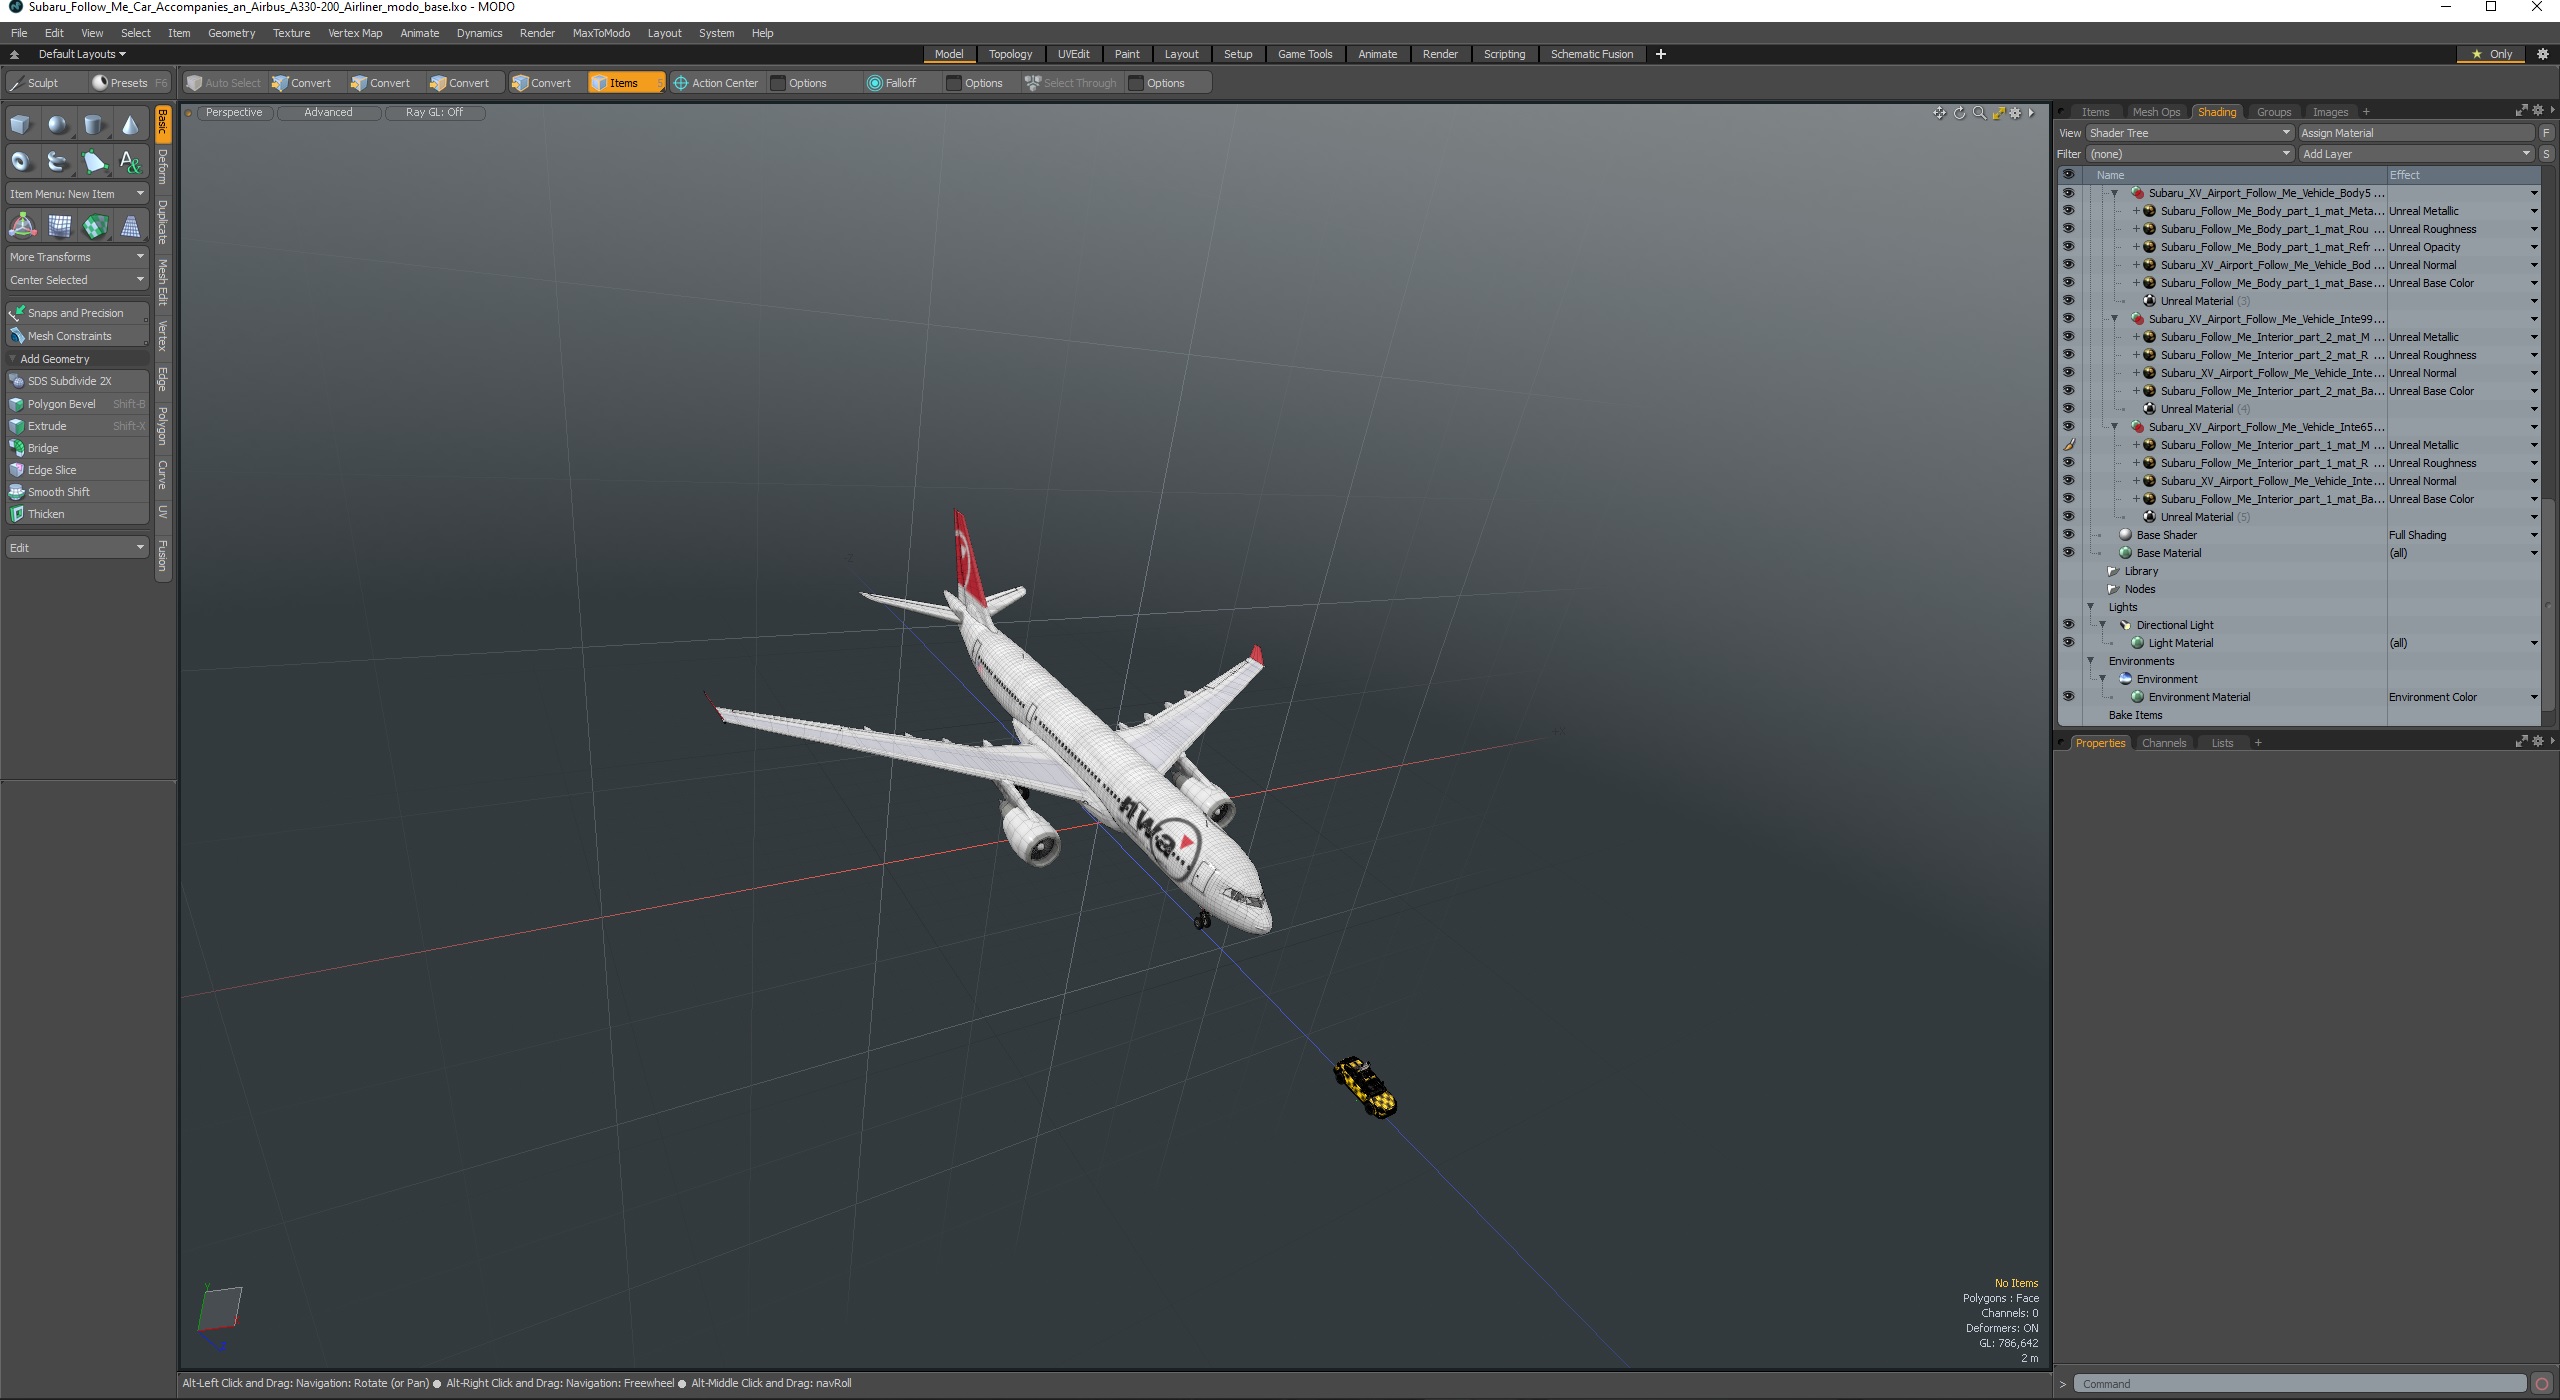This screenshot has width=2560, height=1400.
Task: Click the Assign Material button
Action: tap(2416, 133)
